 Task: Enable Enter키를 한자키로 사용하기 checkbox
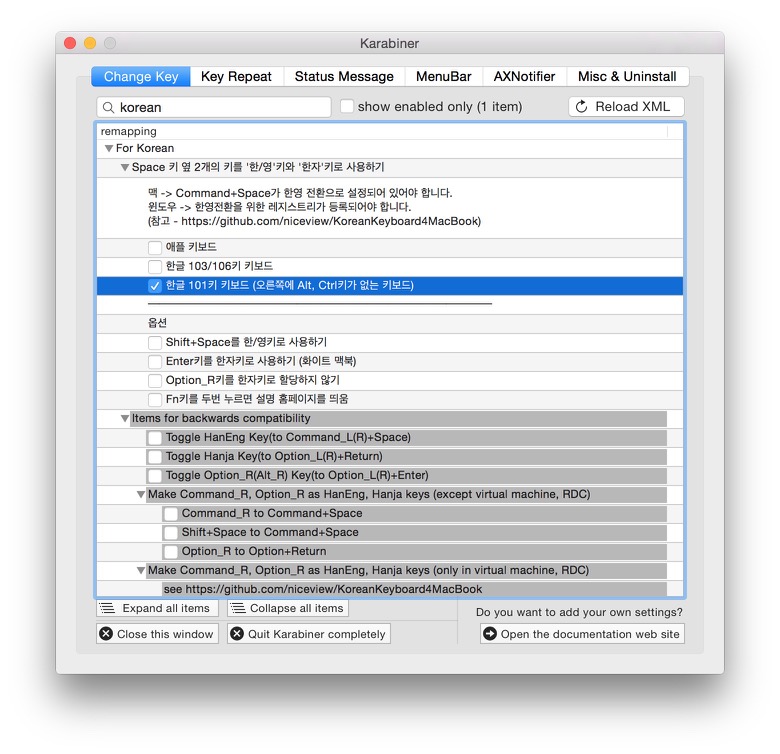(155, 361)
